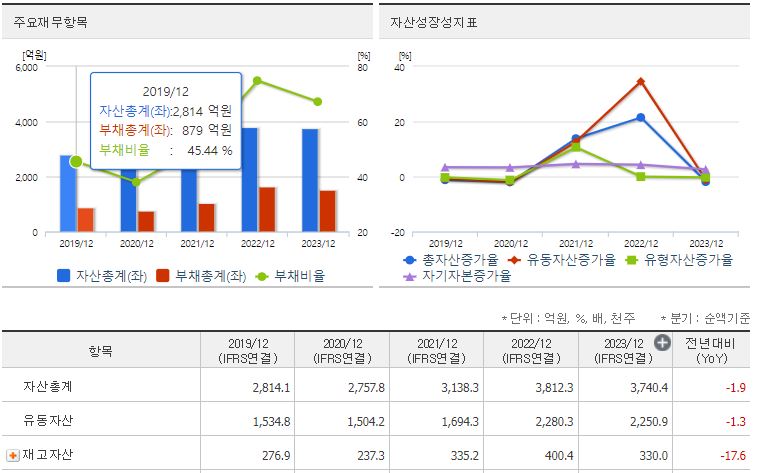The width and height of the screenshot is (757, 473).
Task: Click the -17.6 YoY value
Action: pos(733,455)
